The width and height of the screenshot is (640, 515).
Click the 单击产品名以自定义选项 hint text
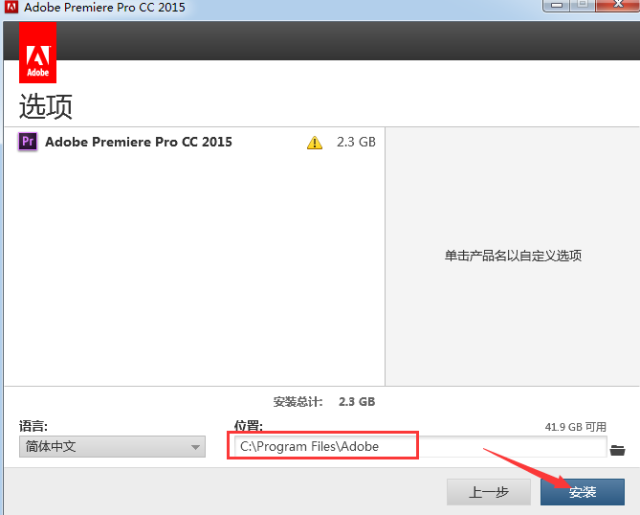(x=513, y=256)
